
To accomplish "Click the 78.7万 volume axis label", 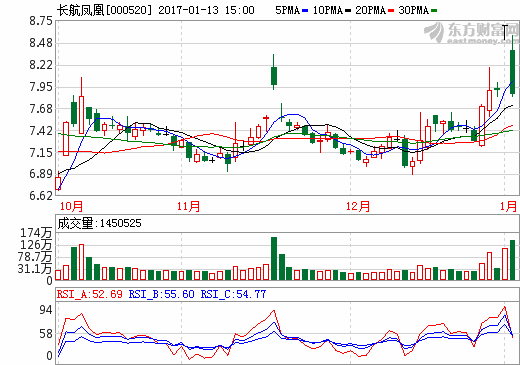I will [x=35, y=257].
